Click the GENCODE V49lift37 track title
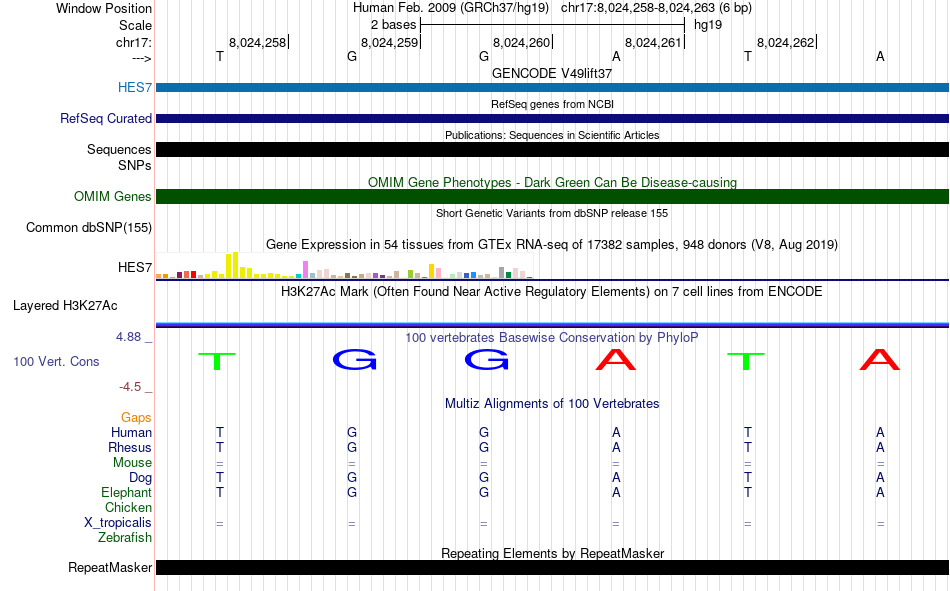The image size is (950, 591). (552, 73)
